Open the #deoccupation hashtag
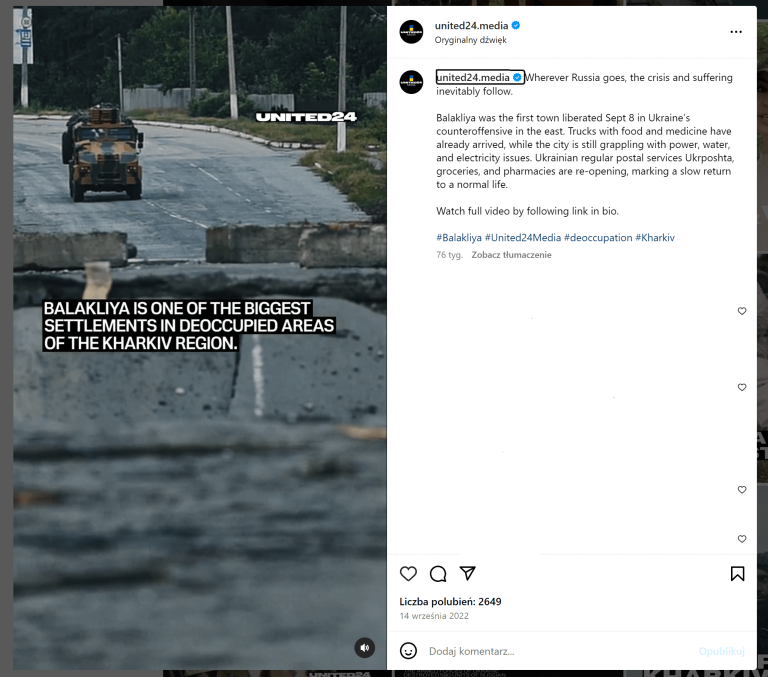Viewport: 768px width, 677px height. click(598, 238)
